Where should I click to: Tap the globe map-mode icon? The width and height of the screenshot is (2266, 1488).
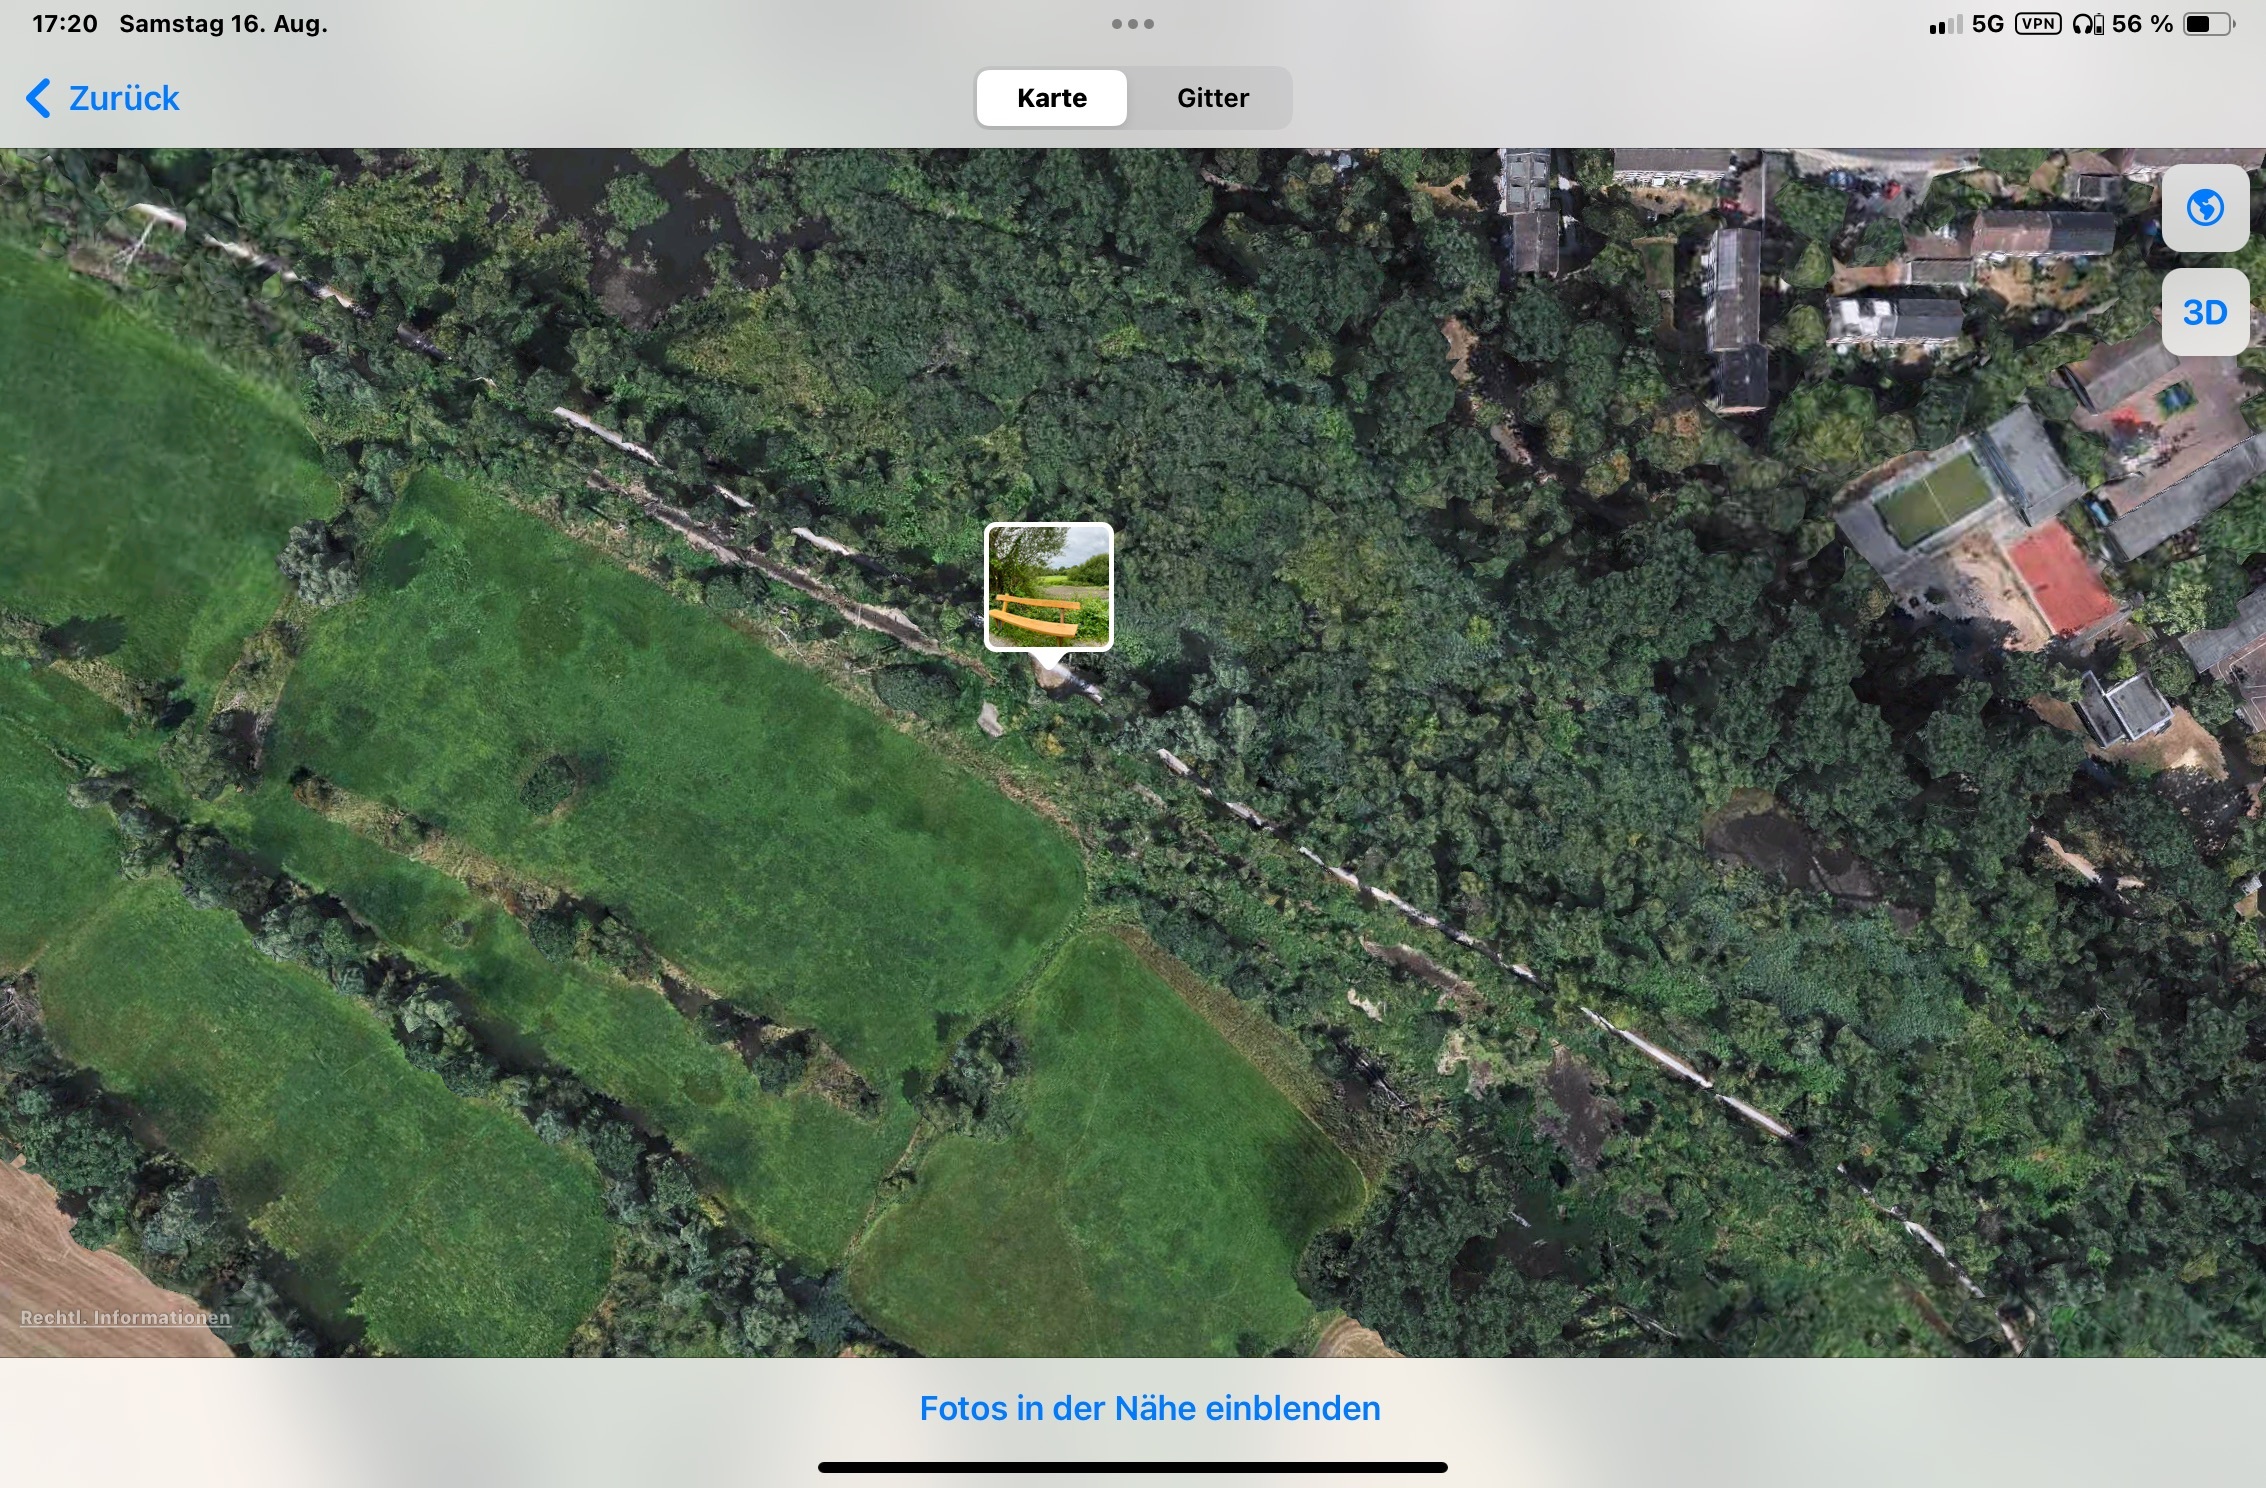coord(2205,208)
